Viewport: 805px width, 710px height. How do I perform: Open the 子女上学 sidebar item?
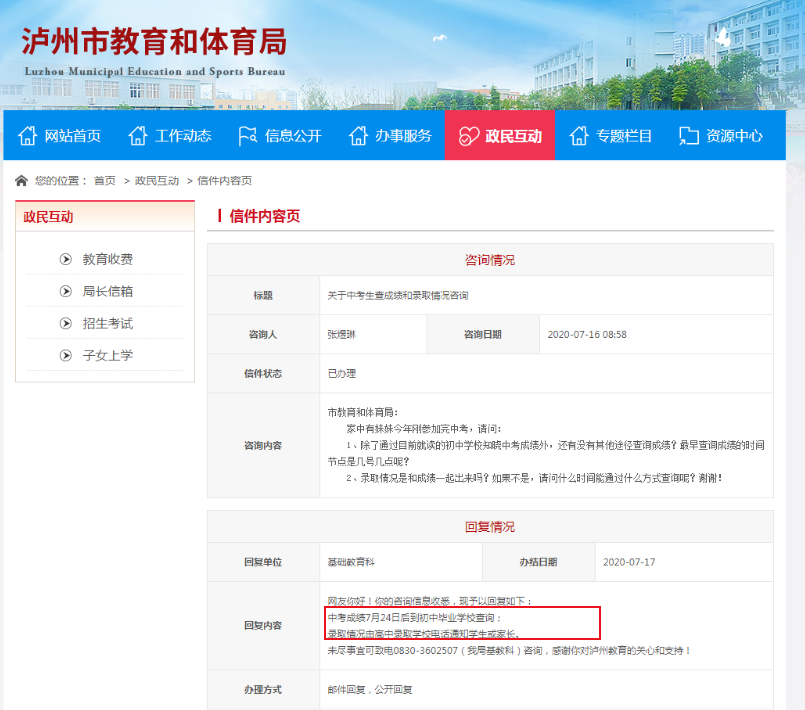pyautogui.click(x=107, y=355)
